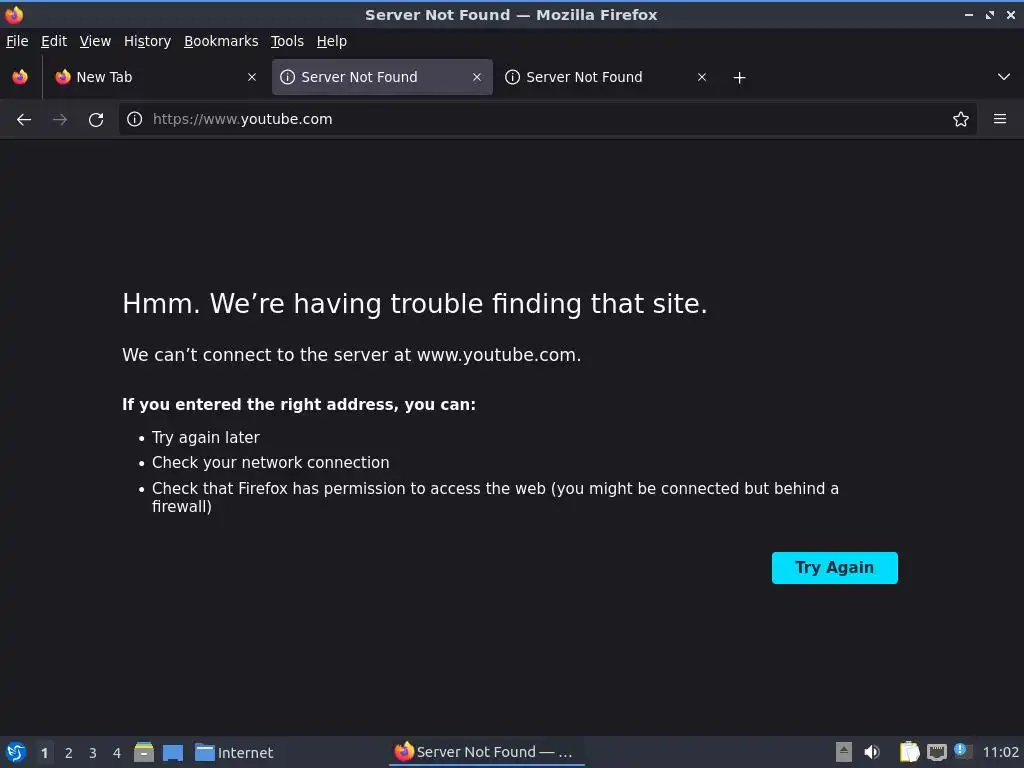
Task: Maximize the Firefox window
Action: [x=990, y=14]
